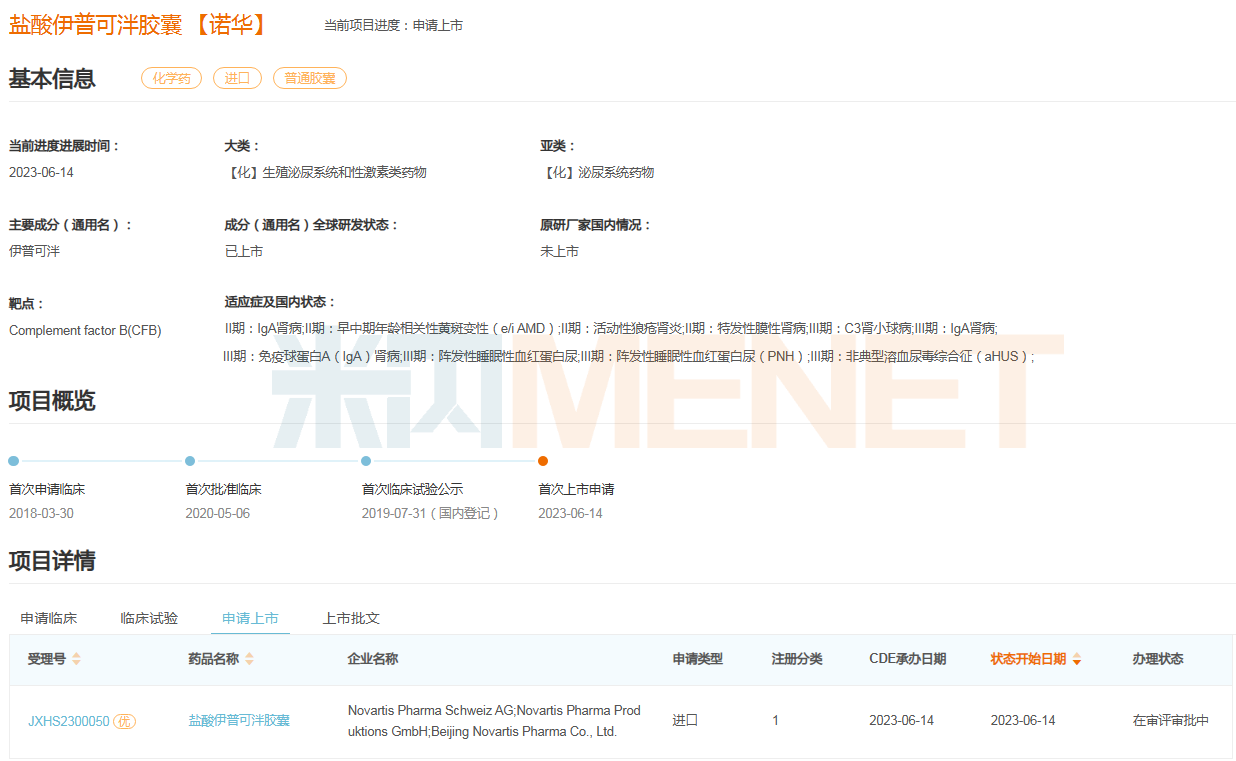This screenshot has width=1236, height=761.
Task: Click the 首次临床试验公示 timeline dot
Action: click(x=366, y=461)
